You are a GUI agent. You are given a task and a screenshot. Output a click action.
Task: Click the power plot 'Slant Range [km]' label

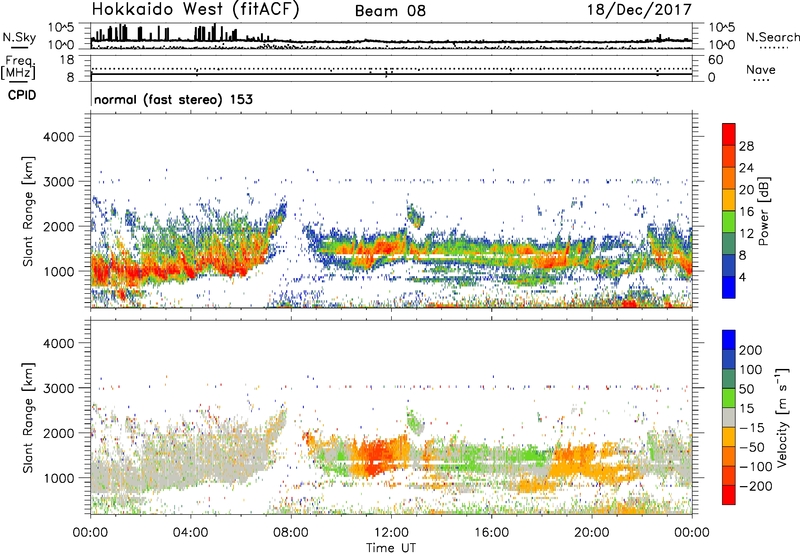(28, 211)
